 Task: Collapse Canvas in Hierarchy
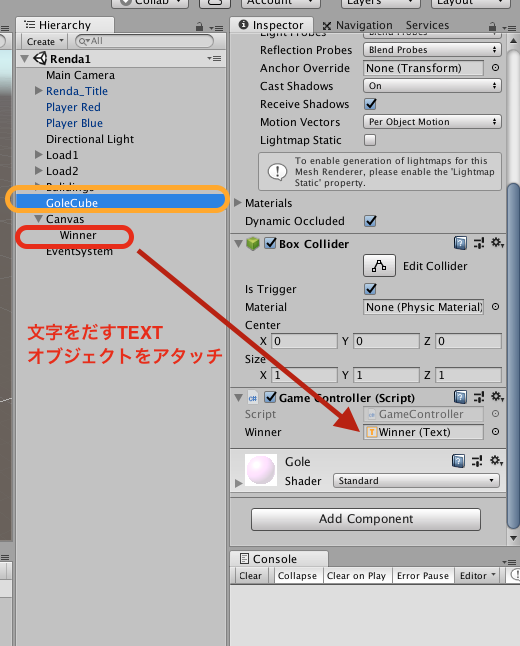coord(38,219)
